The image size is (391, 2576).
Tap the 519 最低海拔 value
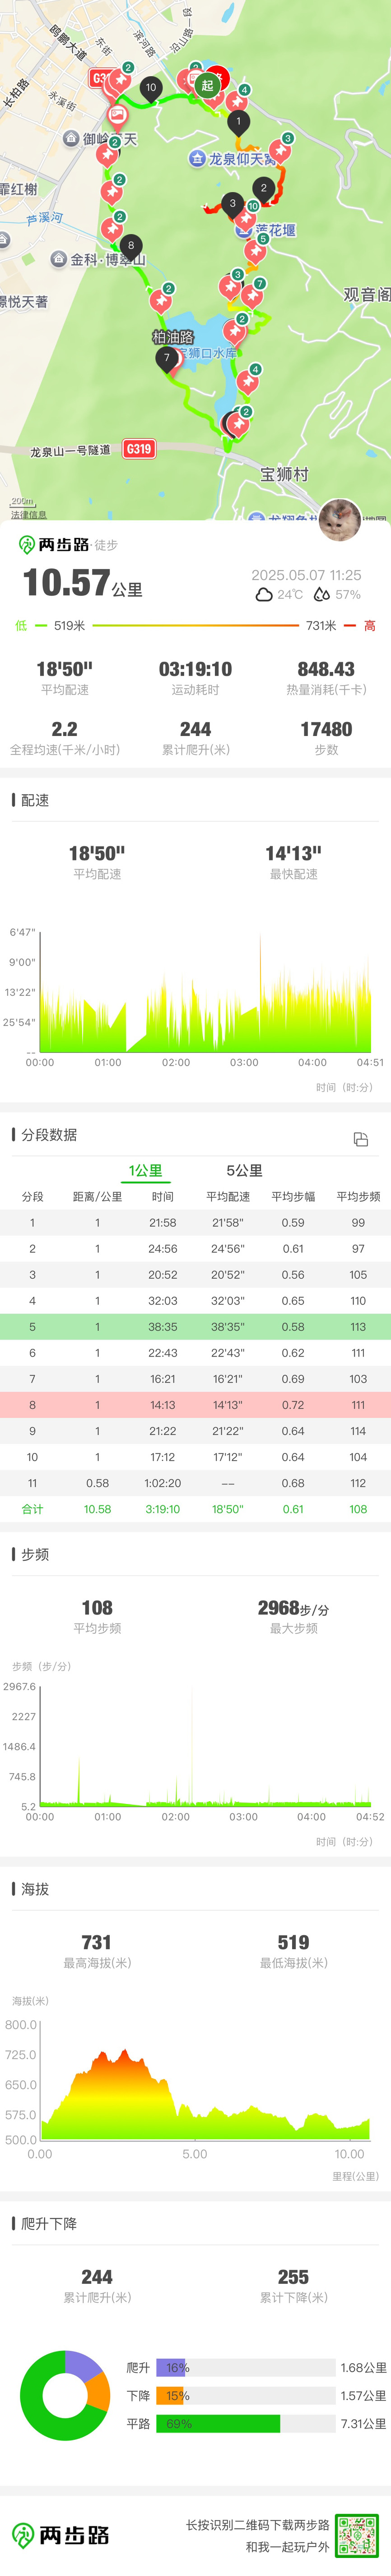tap(293, 1942)
